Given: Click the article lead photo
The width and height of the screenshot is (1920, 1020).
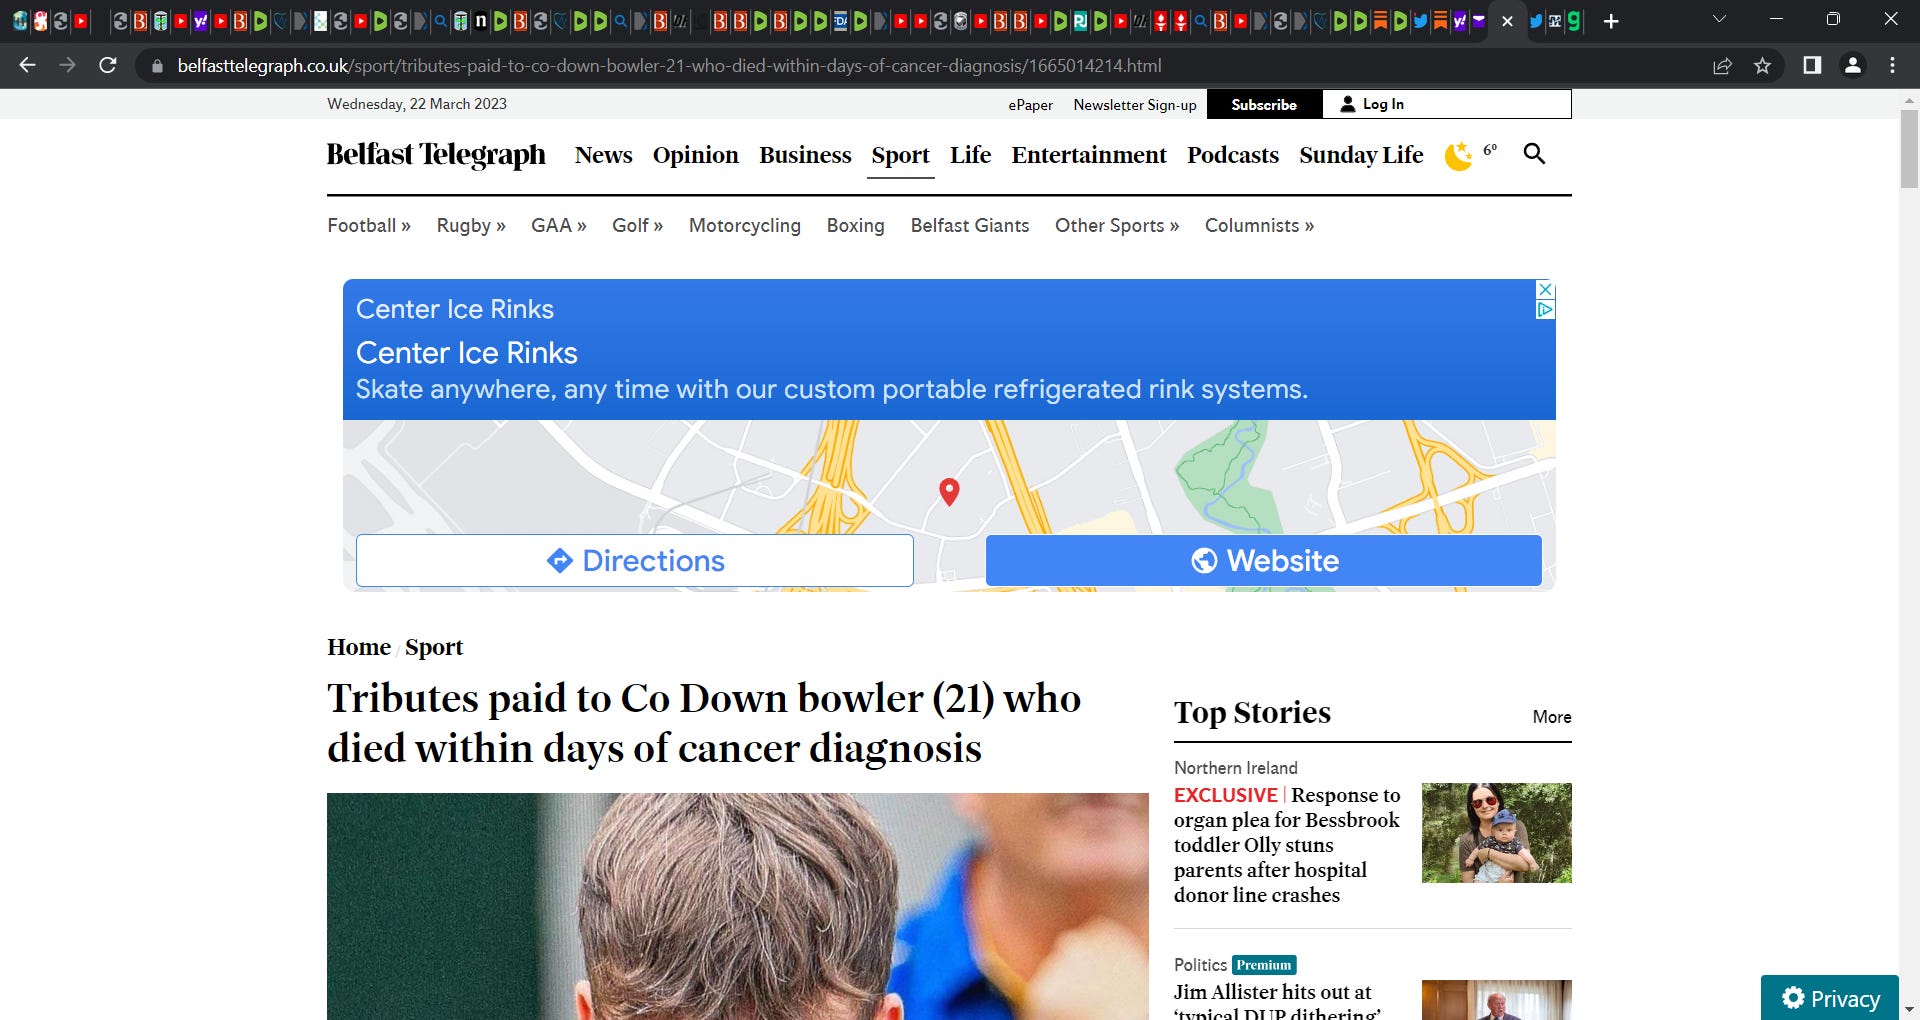Looking at the screenshot, I should [x=738, y=906].
